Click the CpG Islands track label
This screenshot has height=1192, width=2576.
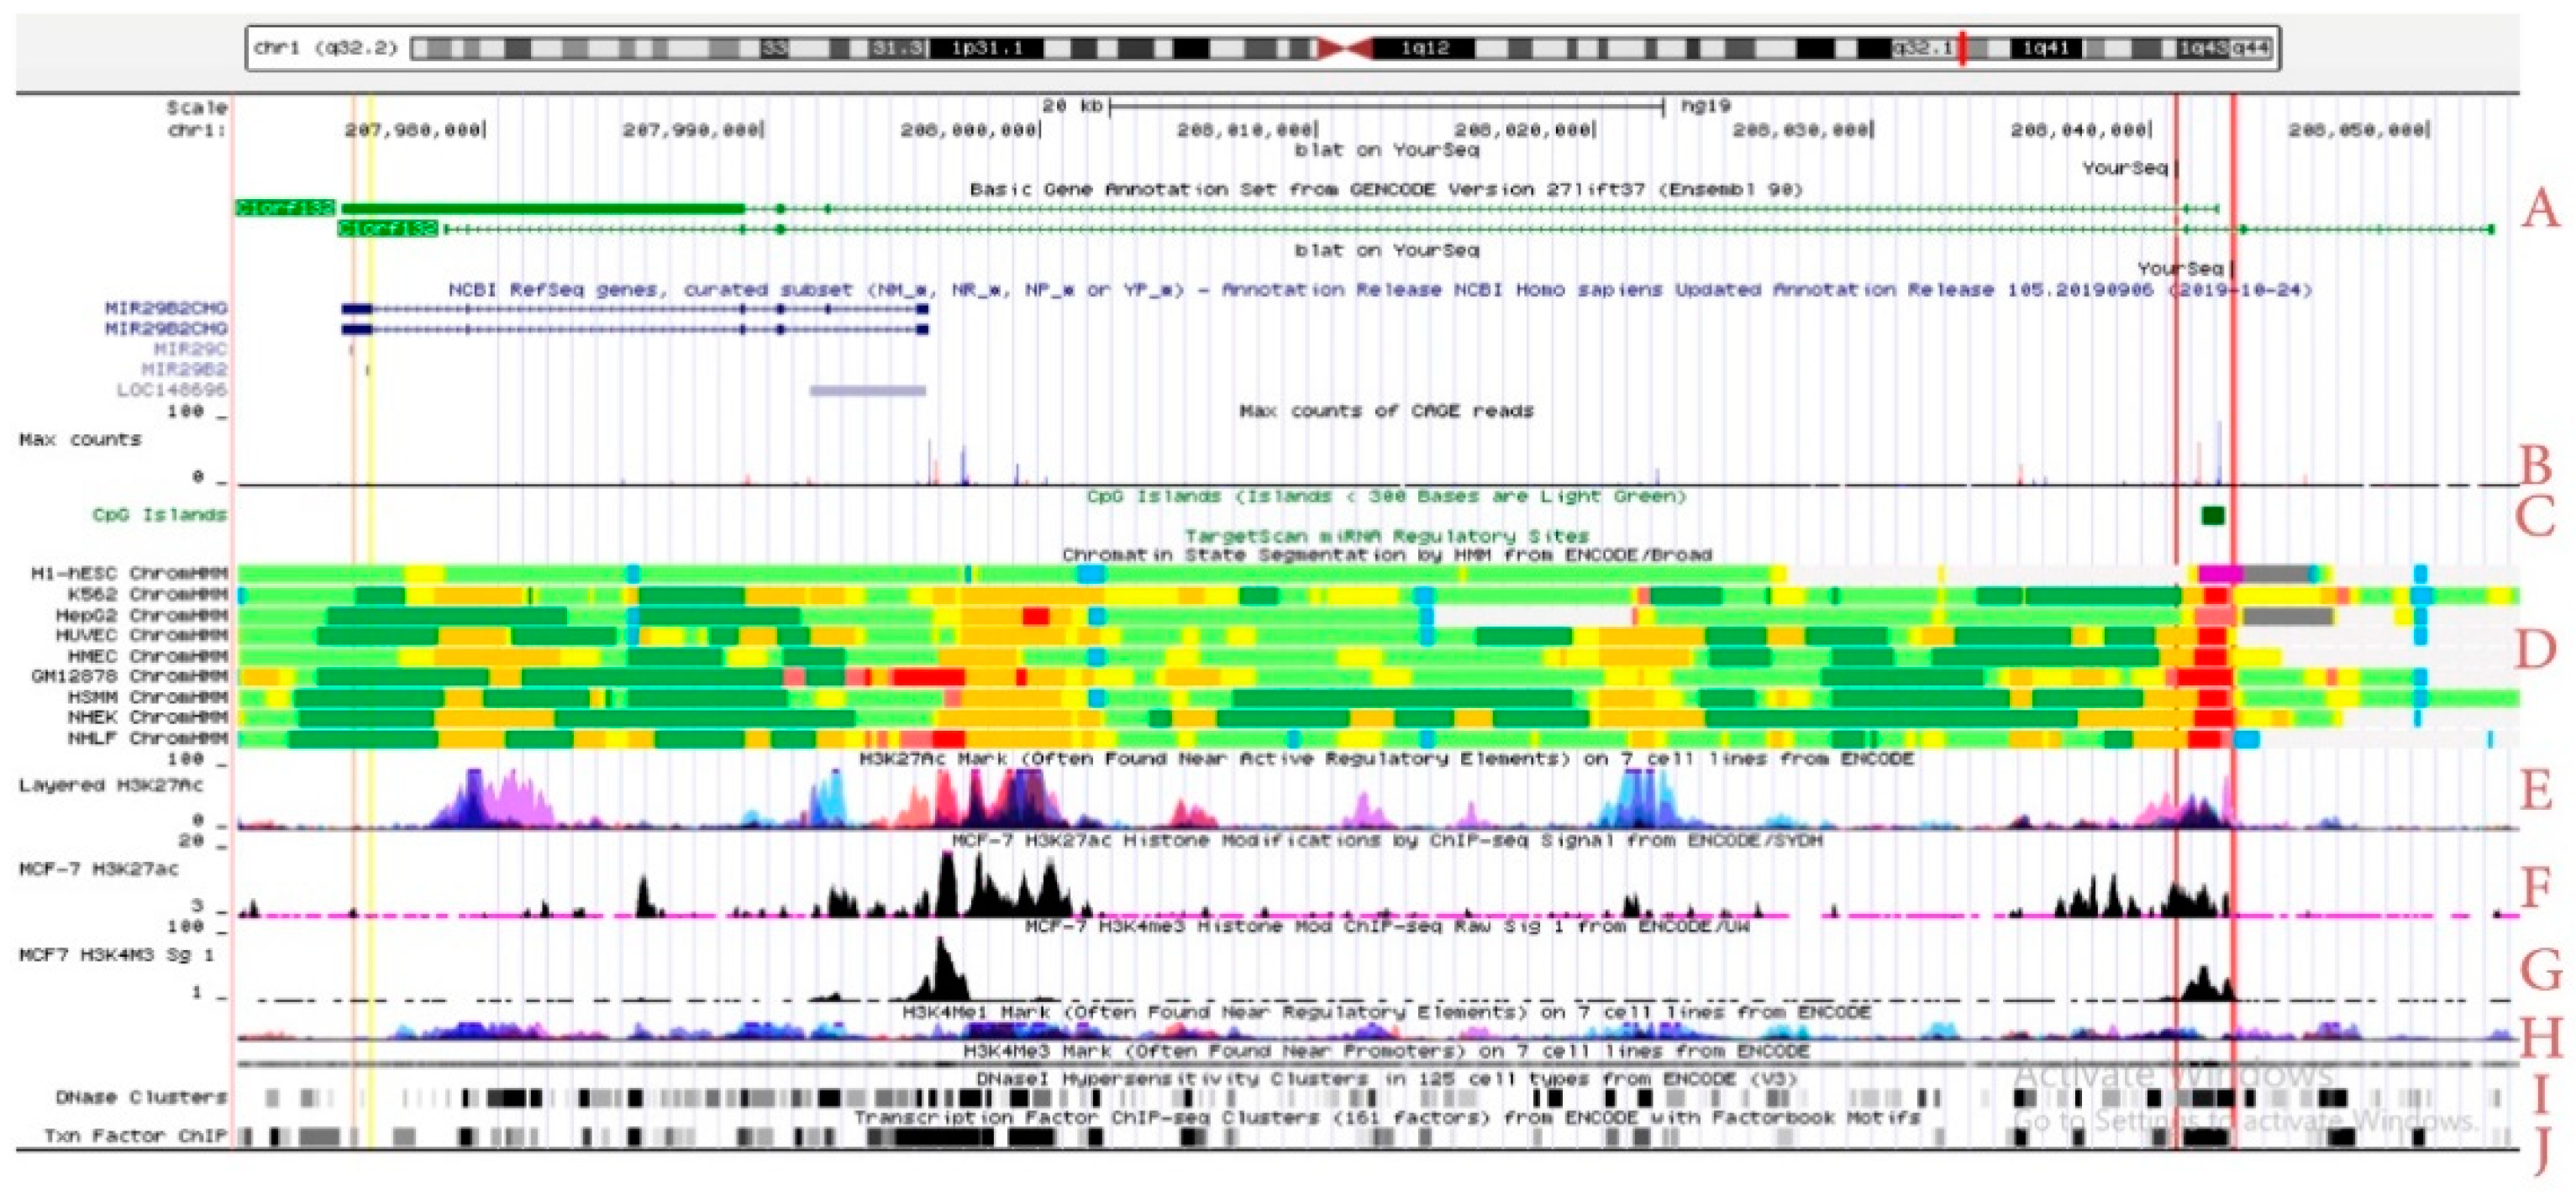tap(159, 515)
